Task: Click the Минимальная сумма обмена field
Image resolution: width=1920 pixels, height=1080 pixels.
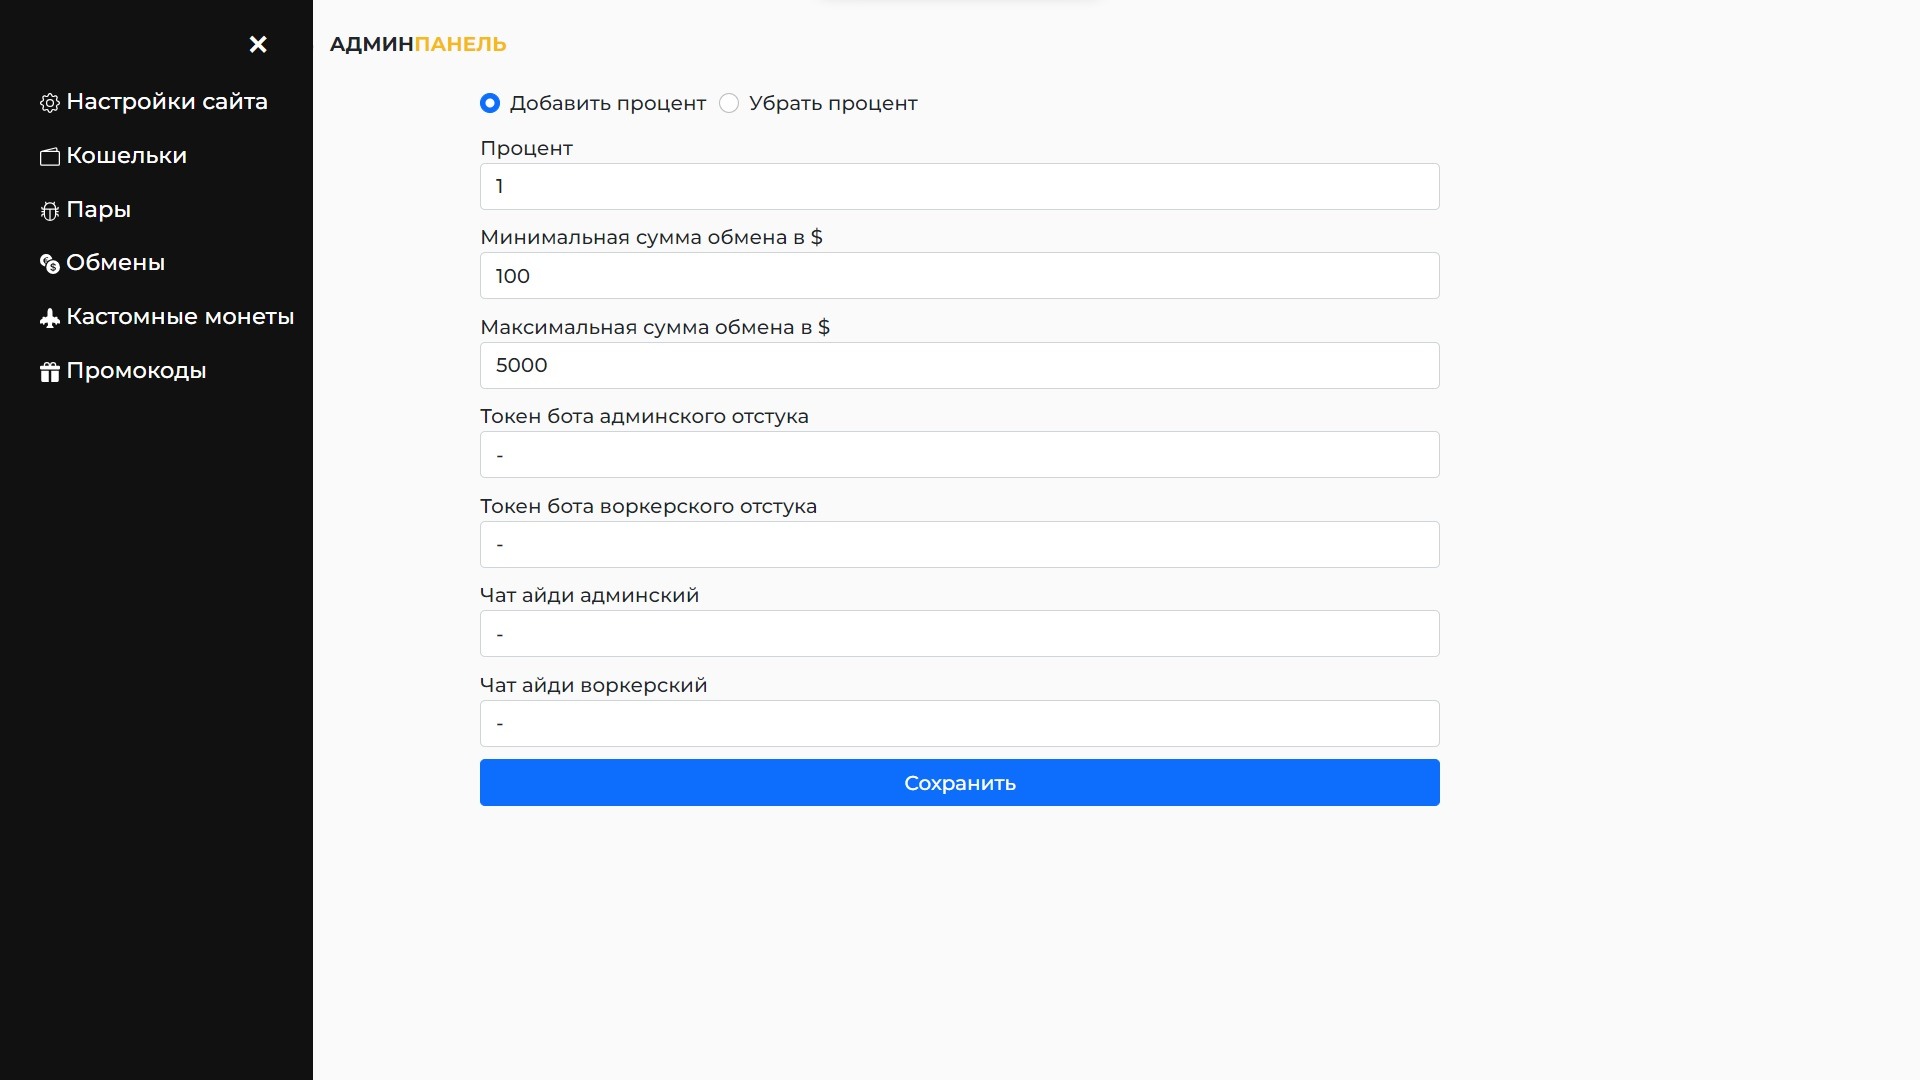Action: point(959,276)
